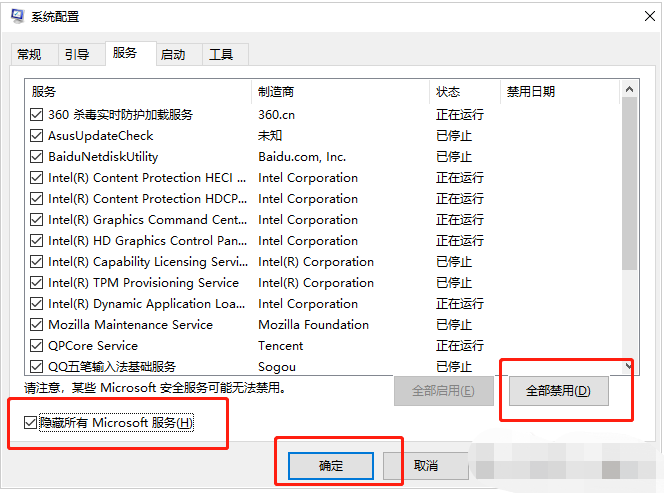Toggle 隐藏所有 Microsoft 服务 checkbox
664x493 pixels.
[30, 422]
